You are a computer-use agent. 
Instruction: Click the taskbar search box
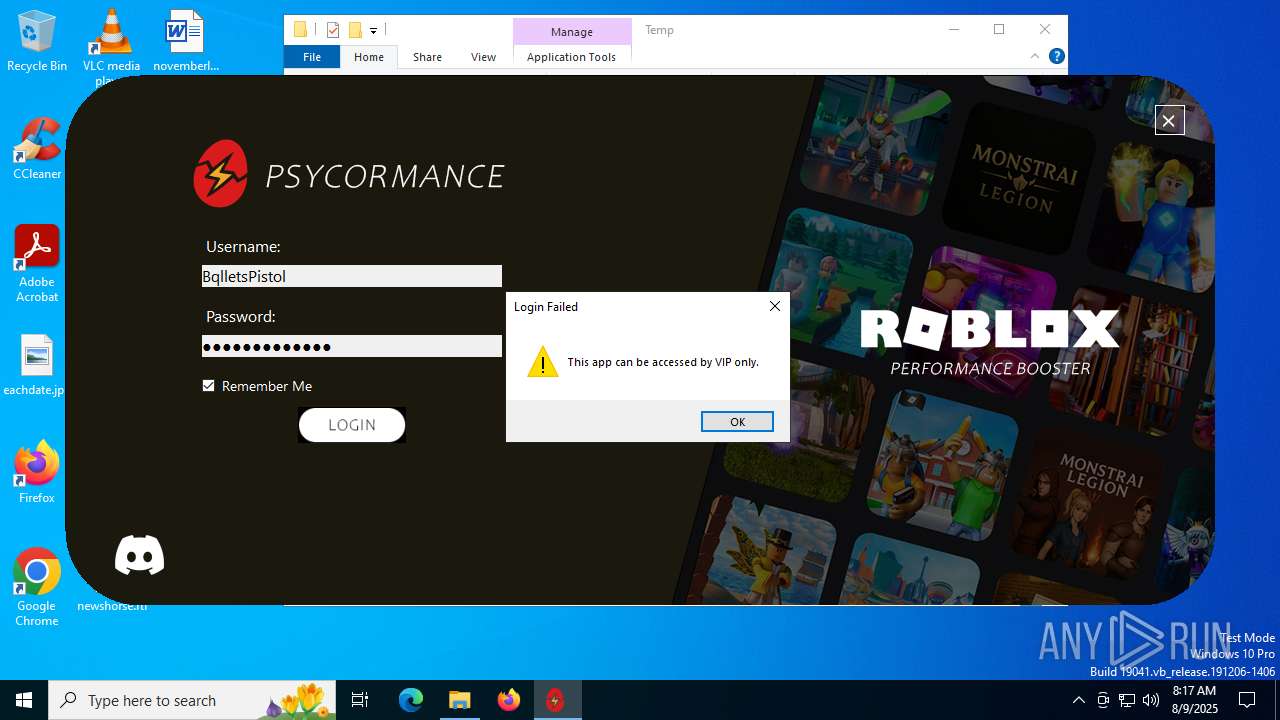pos(190,700)
